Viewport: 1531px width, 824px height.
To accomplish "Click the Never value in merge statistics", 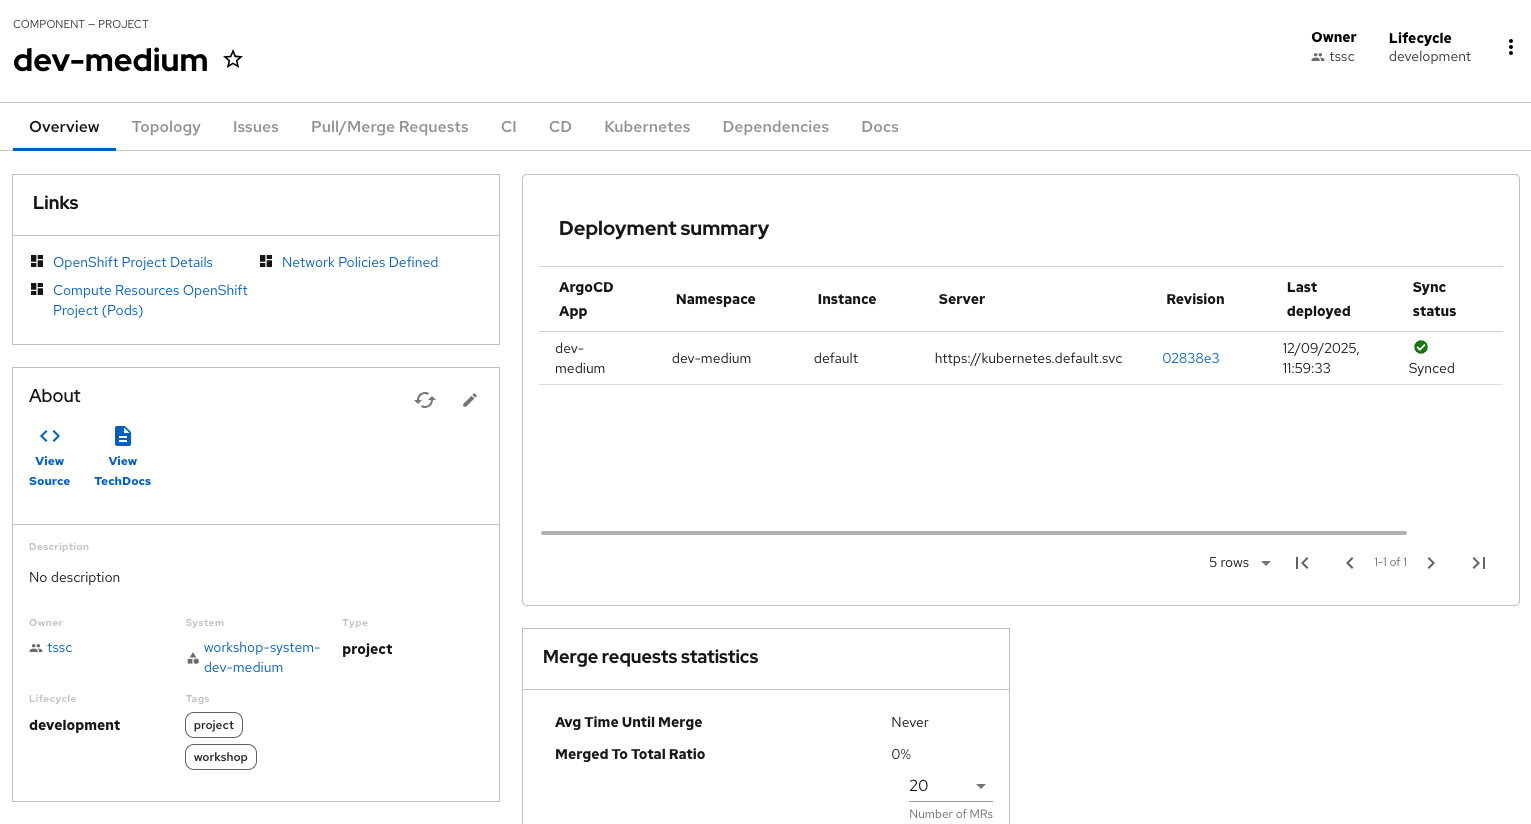I will point(910,722).
